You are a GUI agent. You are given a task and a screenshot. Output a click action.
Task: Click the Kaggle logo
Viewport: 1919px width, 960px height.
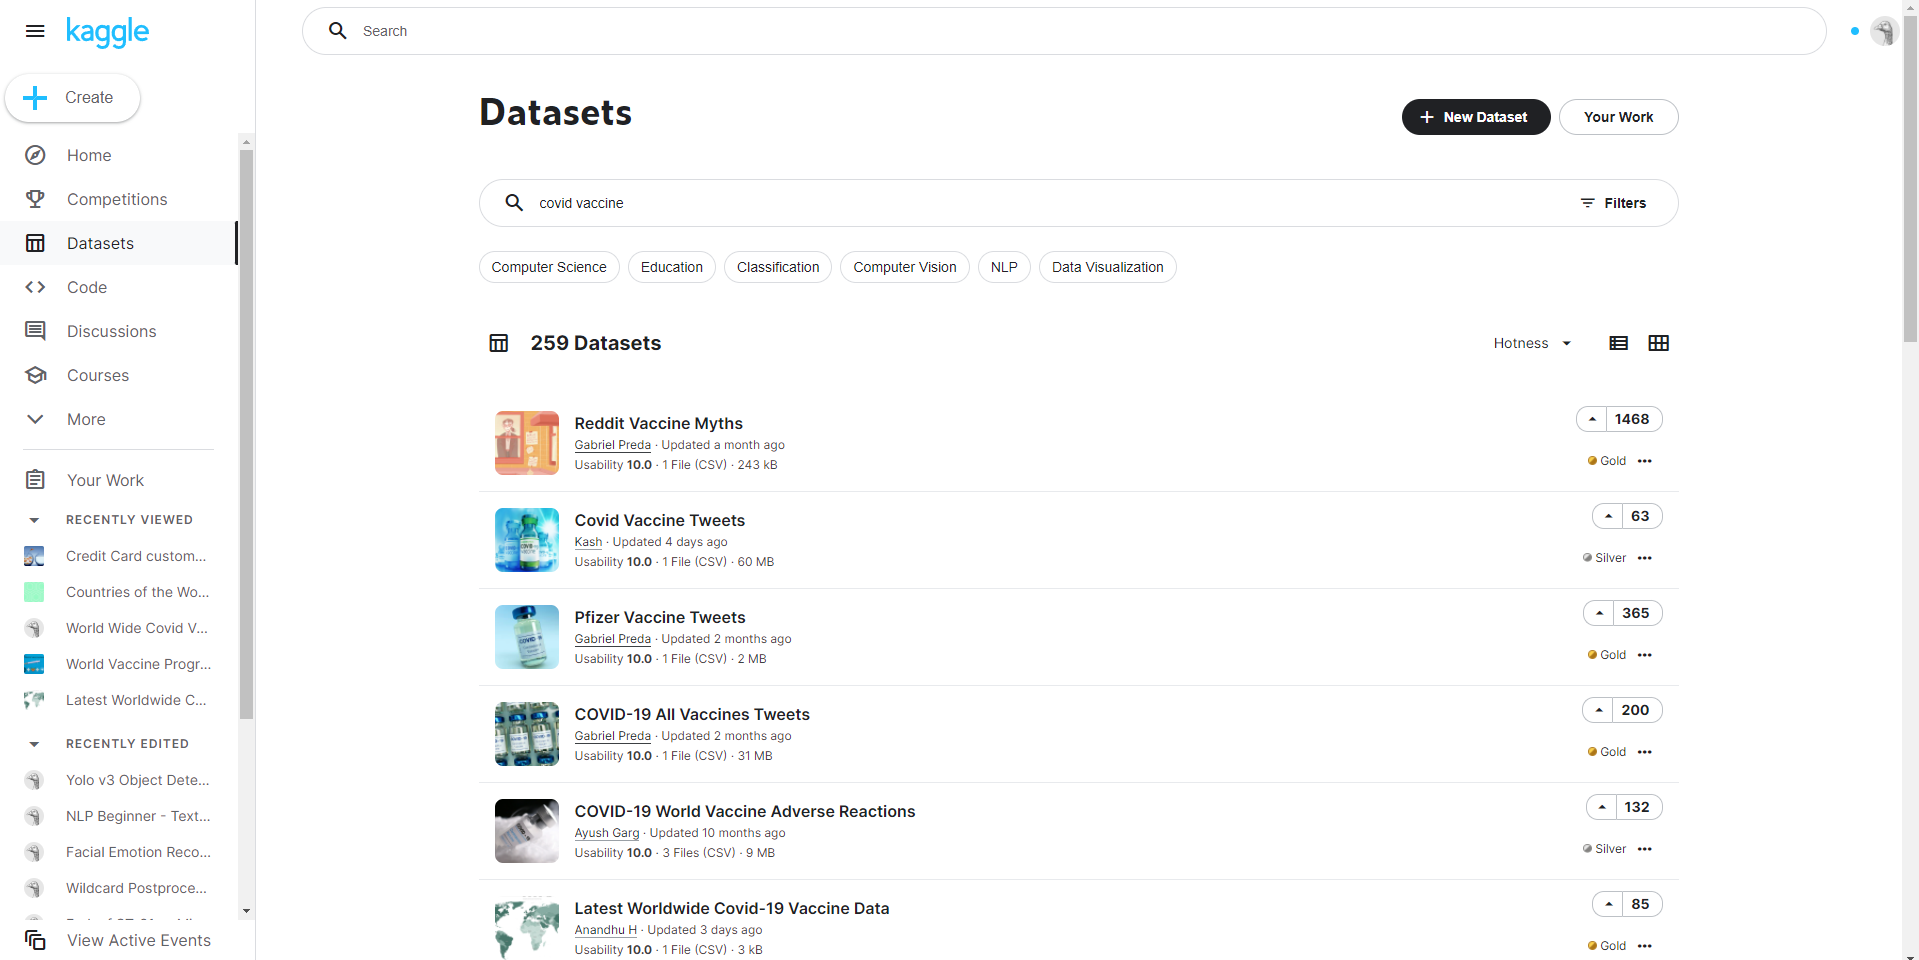pos(107,32)
